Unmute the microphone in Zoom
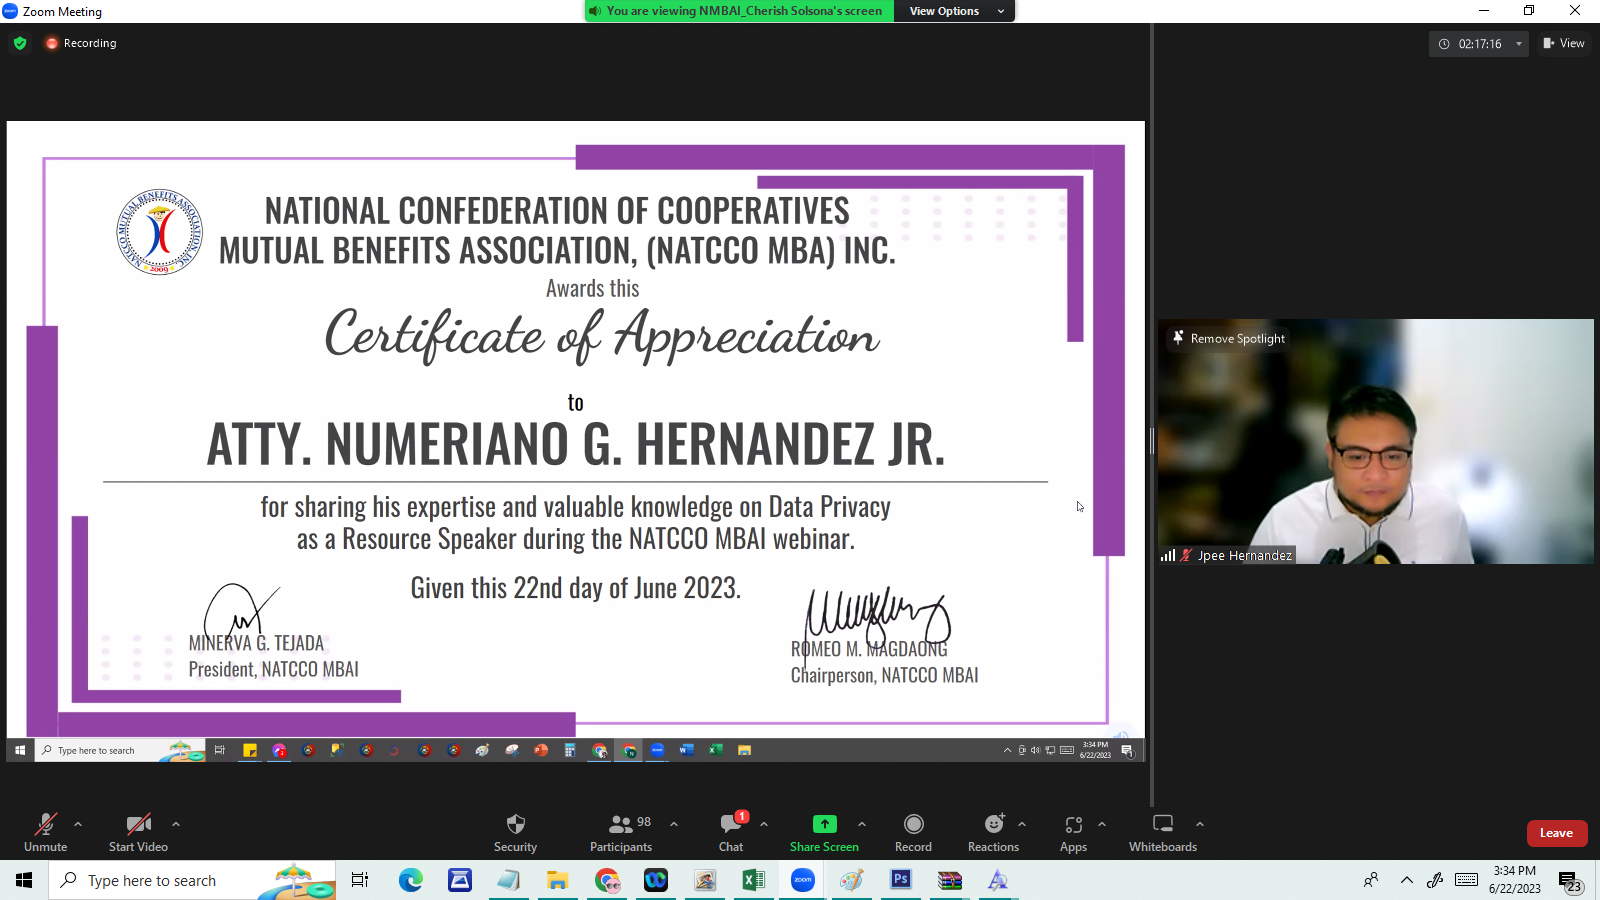Image resolution: width=1600 pixels, height=900 pixels. [46, 832]
